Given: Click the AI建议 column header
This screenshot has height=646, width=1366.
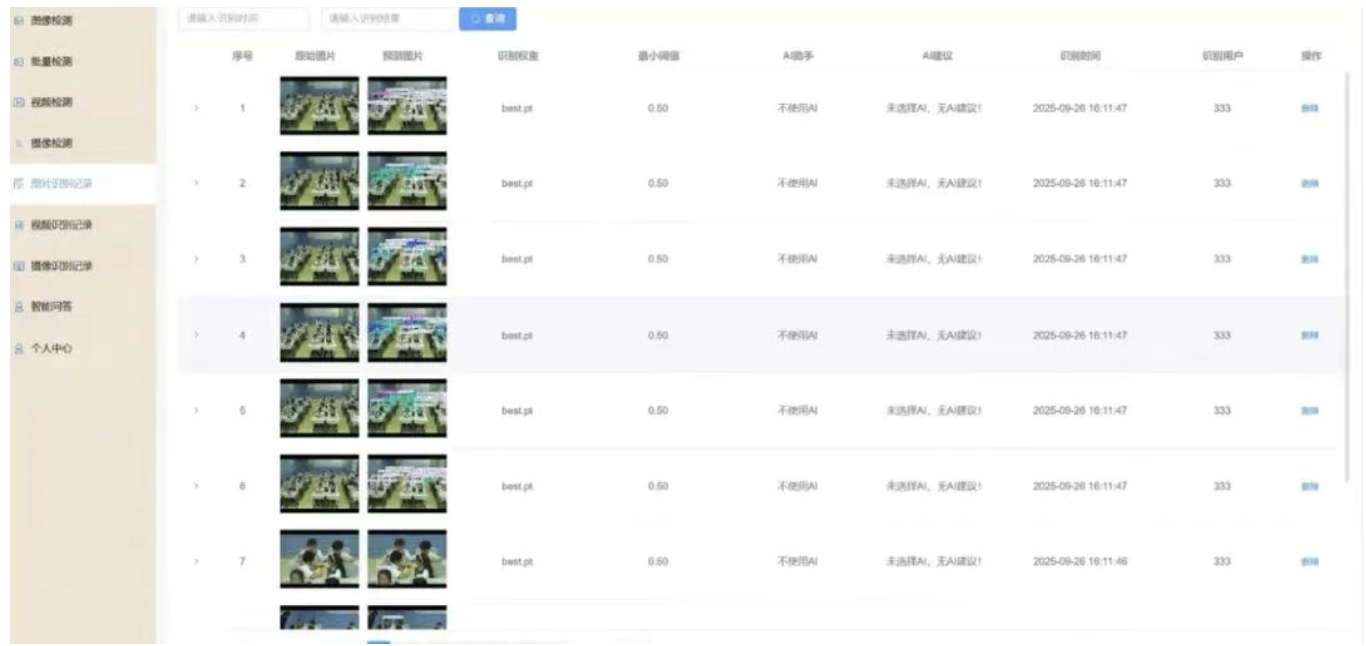Looking at the screenshot, I should [937, 57].
